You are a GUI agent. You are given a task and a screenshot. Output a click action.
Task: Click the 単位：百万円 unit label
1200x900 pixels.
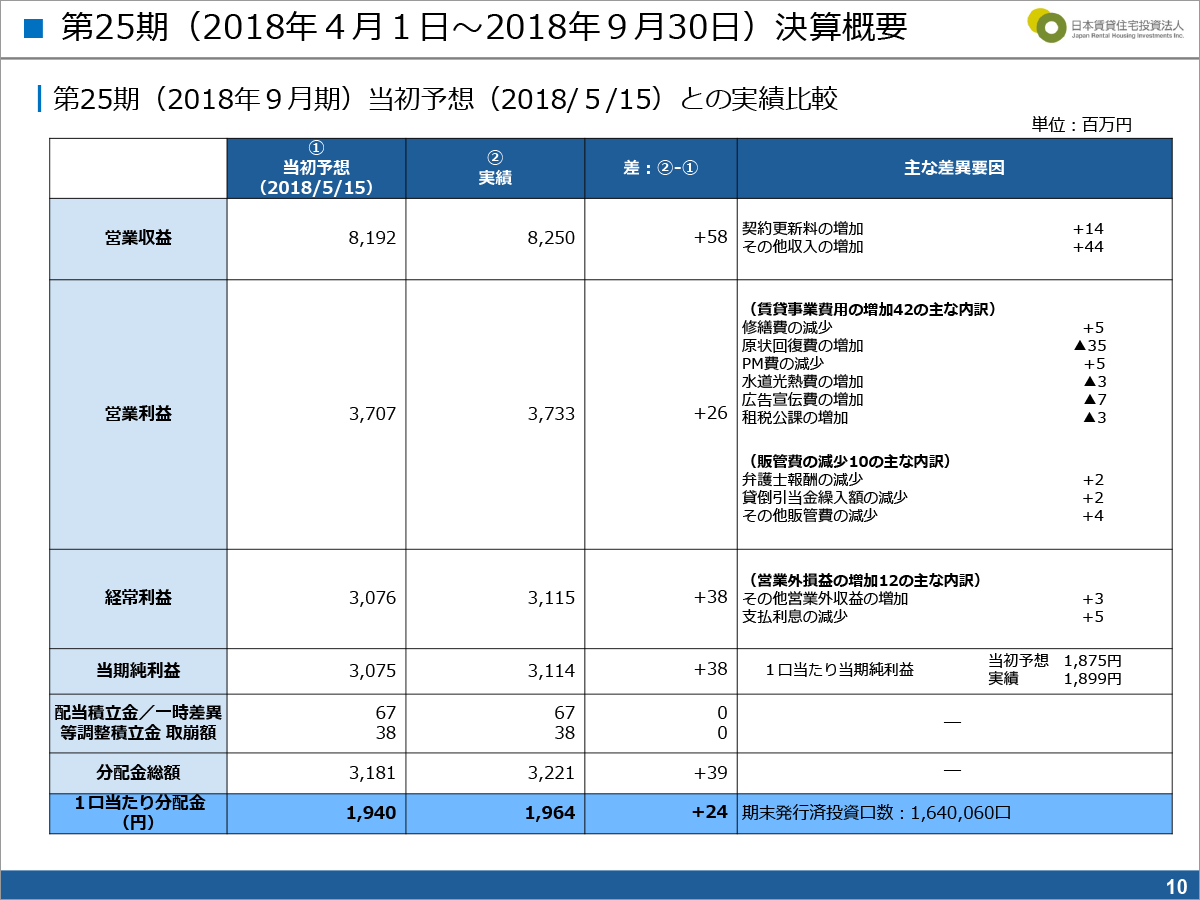coord(1081,125)
